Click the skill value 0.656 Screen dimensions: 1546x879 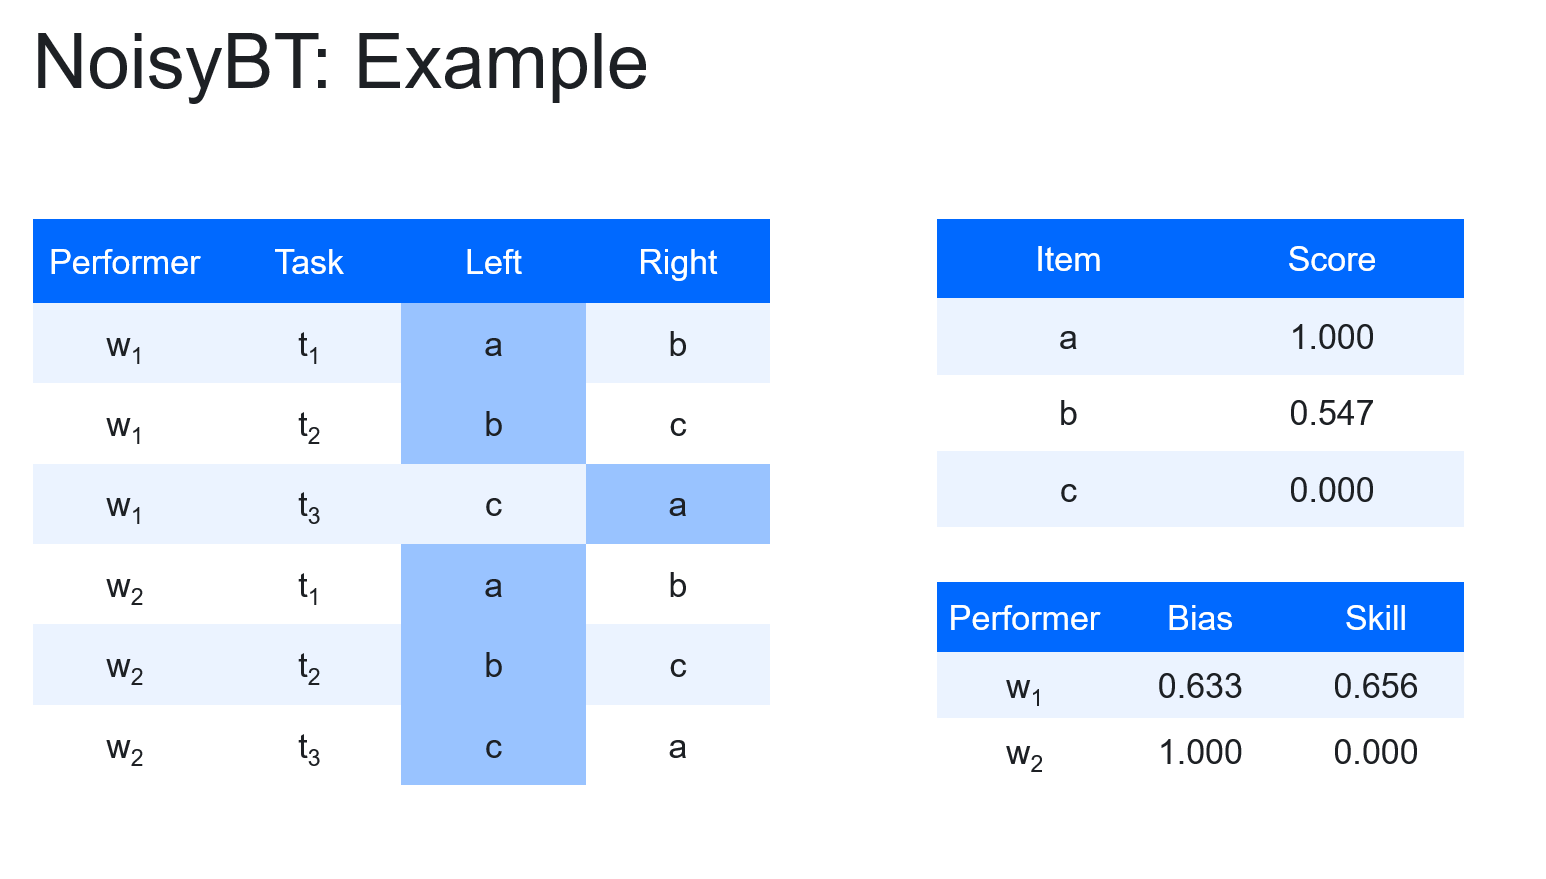[x=1375, y=686]
